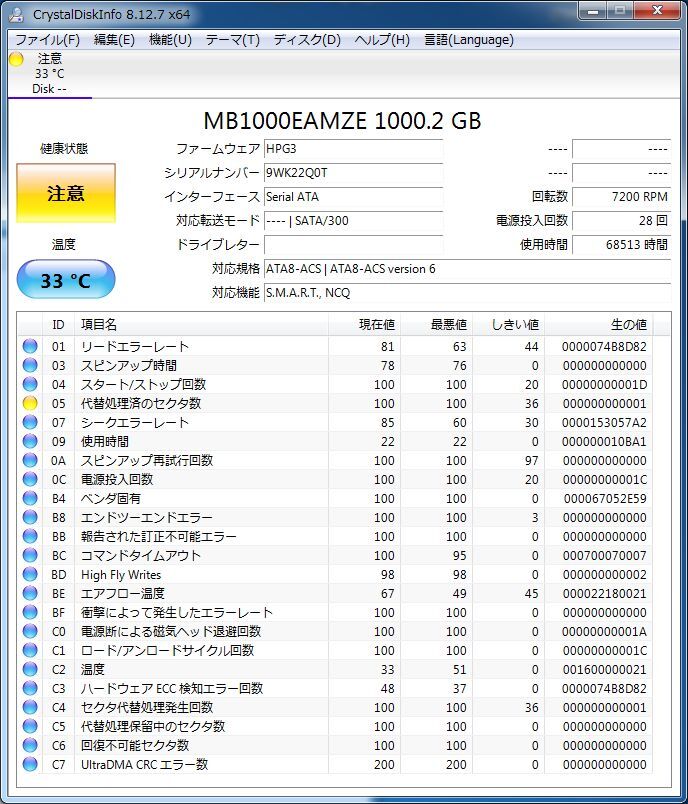The height and width of the screenshot is (804, 688).
Task: Click the yellow 注意 health status button
Action: pyautogui.click(x=66, y=194)
